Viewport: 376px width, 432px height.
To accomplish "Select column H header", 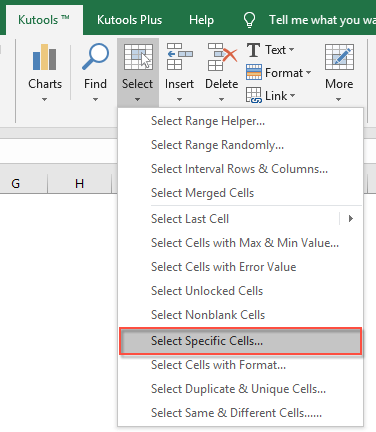I will tap(79, 183).
